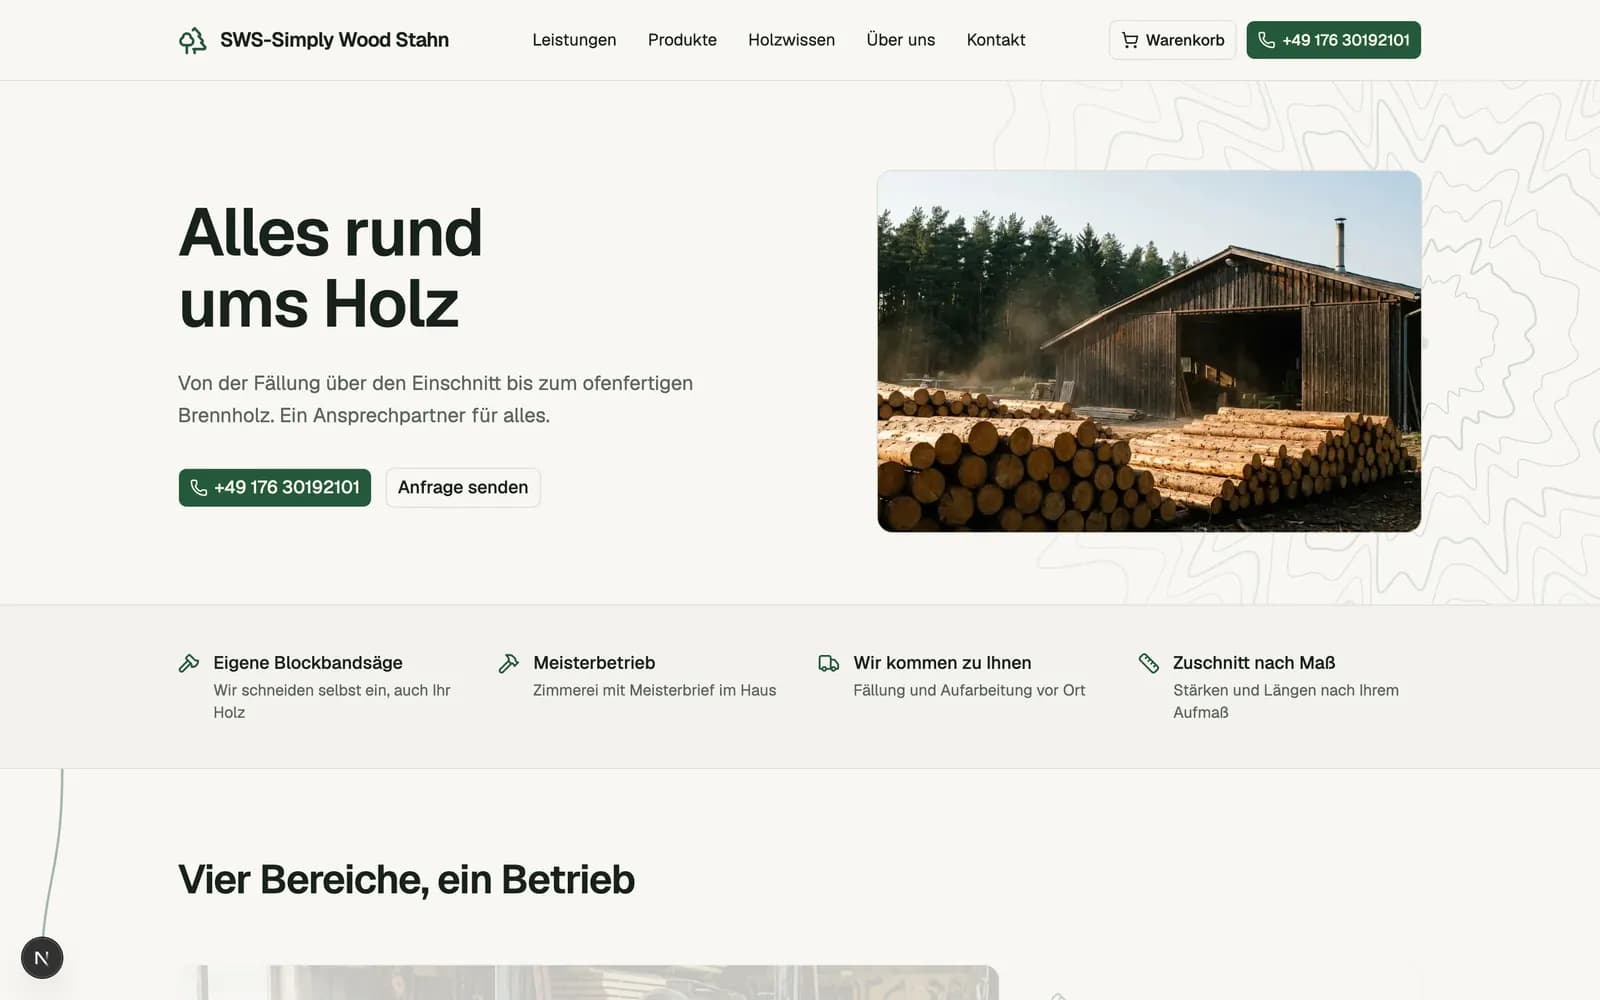The height and width of the screenshot is (1000, 1600).
Task: Click the sawmill log pile hero image
Action: [x=1149, y=351]
